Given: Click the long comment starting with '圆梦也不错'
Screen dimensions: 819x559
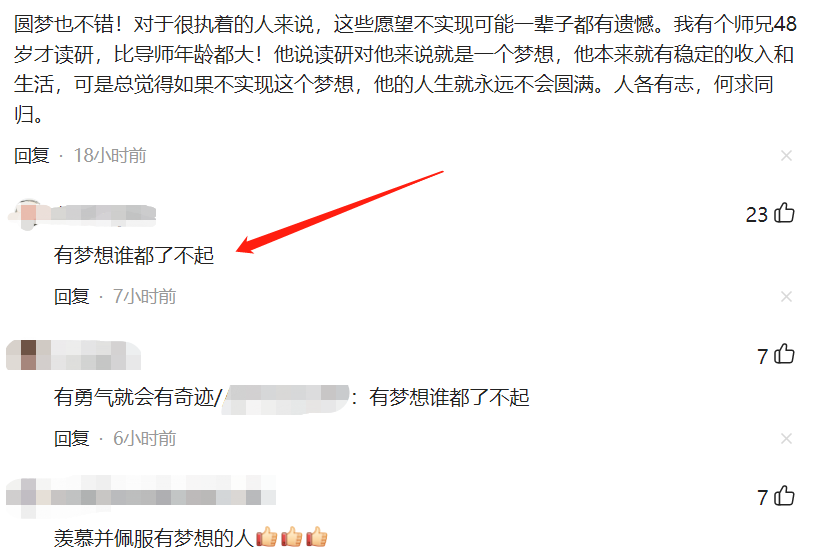Looking at the screenshot, I should point(405,69).
